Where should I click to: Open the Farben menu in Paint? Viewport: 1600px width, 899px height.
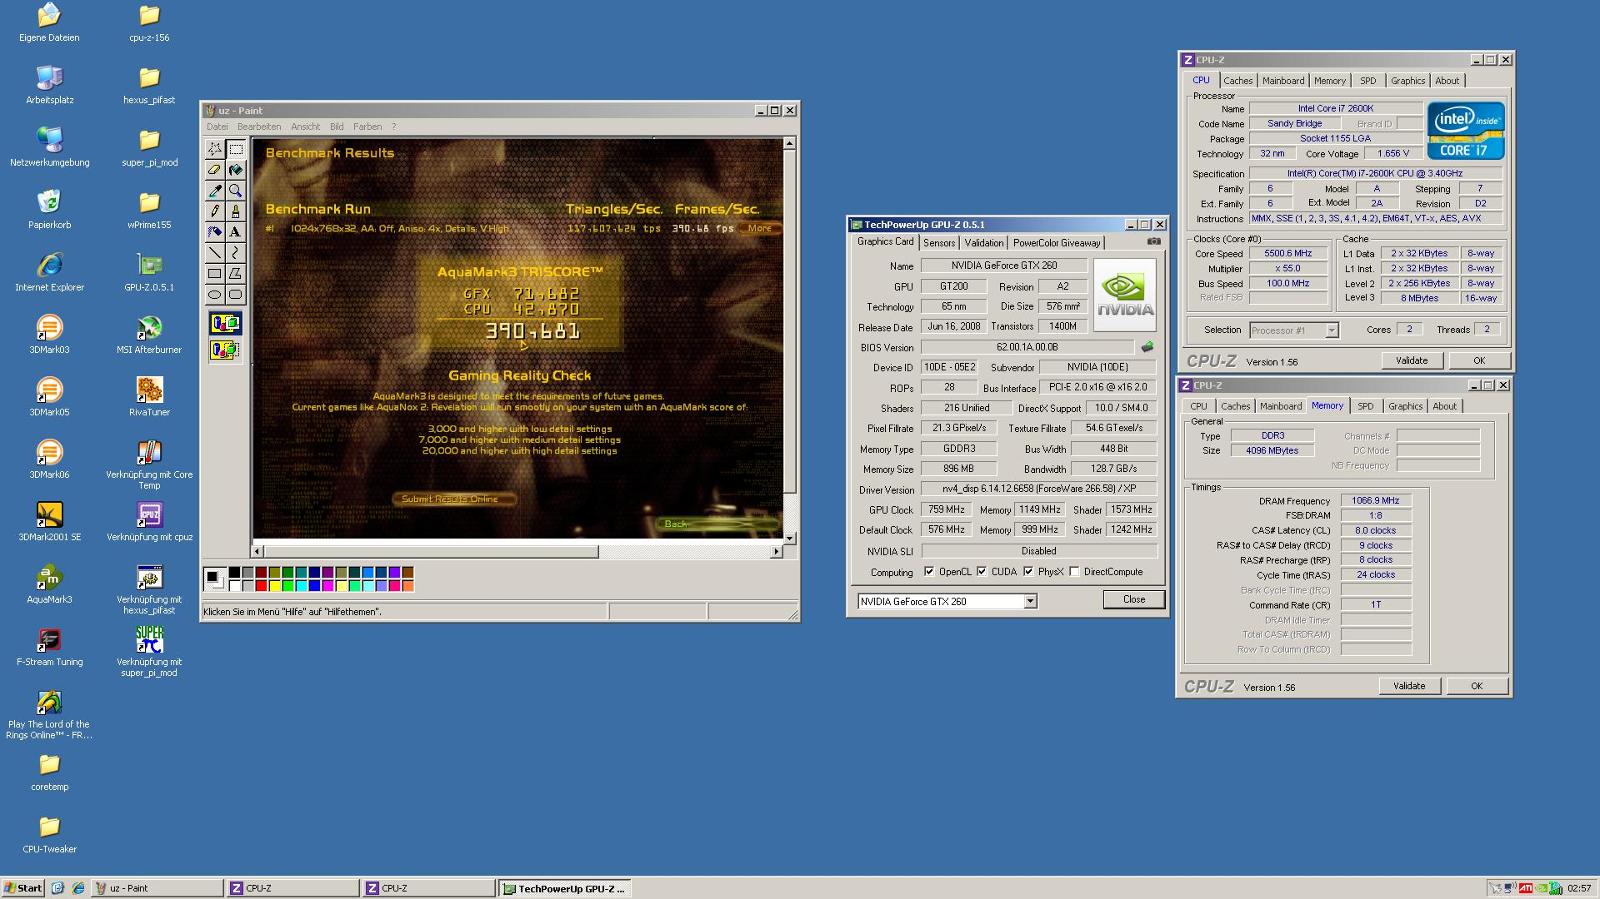tap(367, 127)
